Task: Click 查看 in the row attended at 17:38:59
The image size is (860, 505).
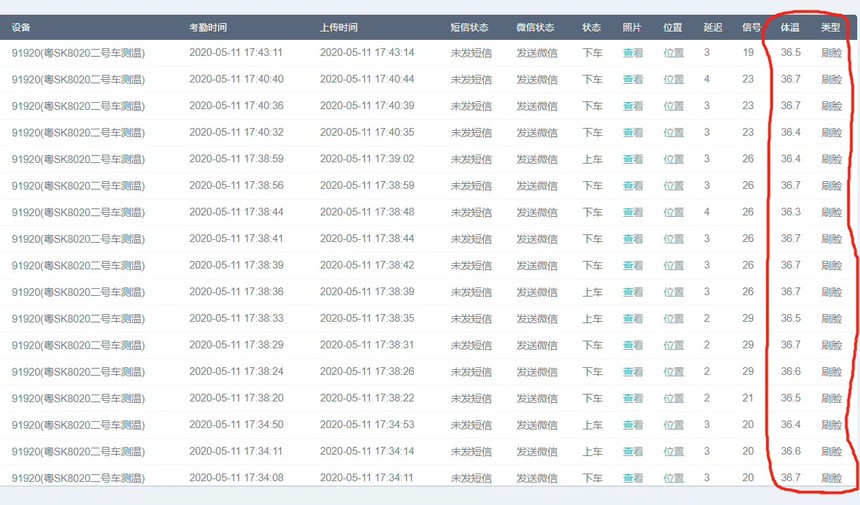Action: pos(632,159)
